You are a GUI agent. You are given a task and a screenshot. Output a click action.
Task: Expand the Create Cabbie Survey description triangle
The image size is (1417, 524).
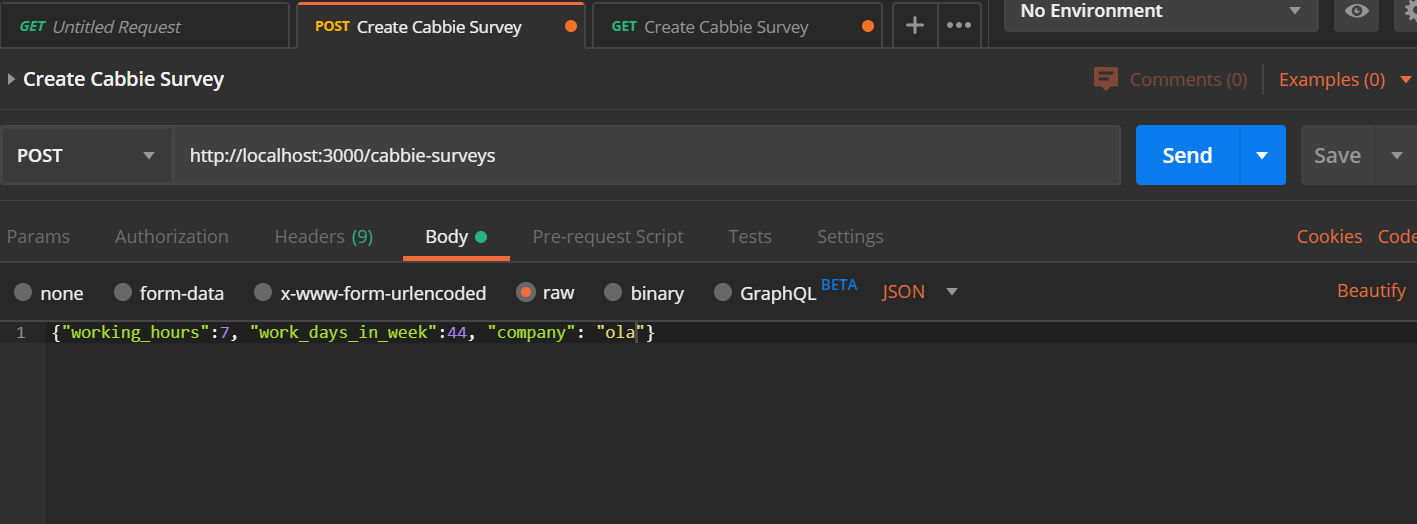coord(11,79)
